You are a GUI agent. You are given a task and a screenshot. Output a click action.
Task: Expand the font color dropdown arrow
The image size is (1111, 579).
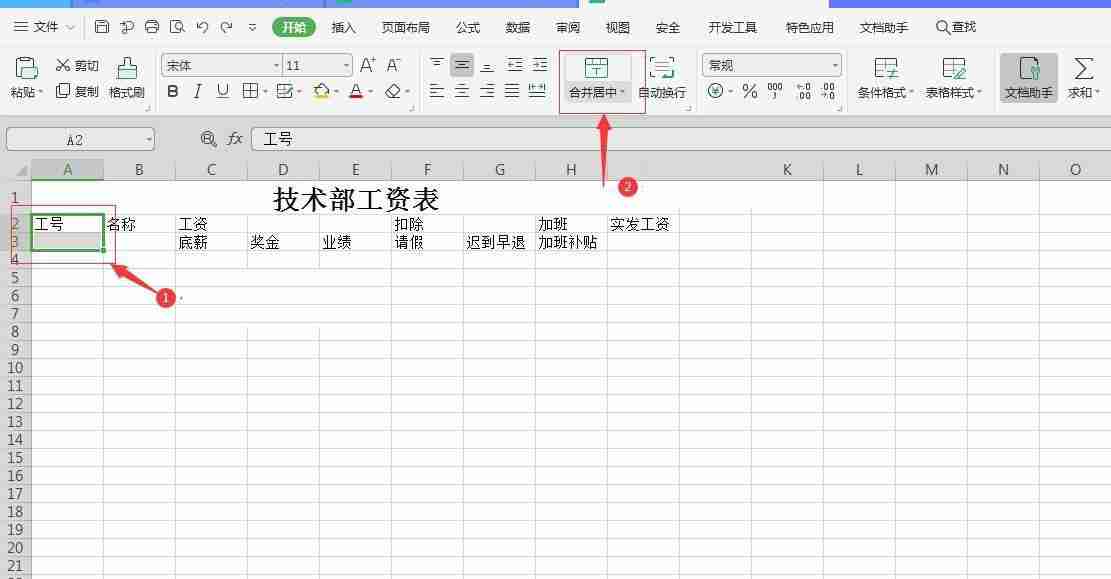coord(371,91)
